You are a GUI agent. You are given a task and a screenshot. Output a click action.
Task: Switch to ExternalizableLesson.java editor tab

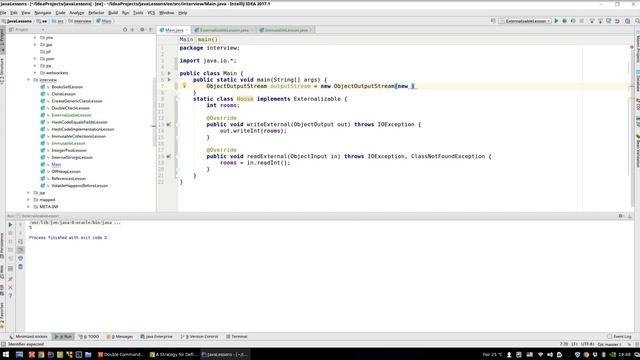[224, 30]
